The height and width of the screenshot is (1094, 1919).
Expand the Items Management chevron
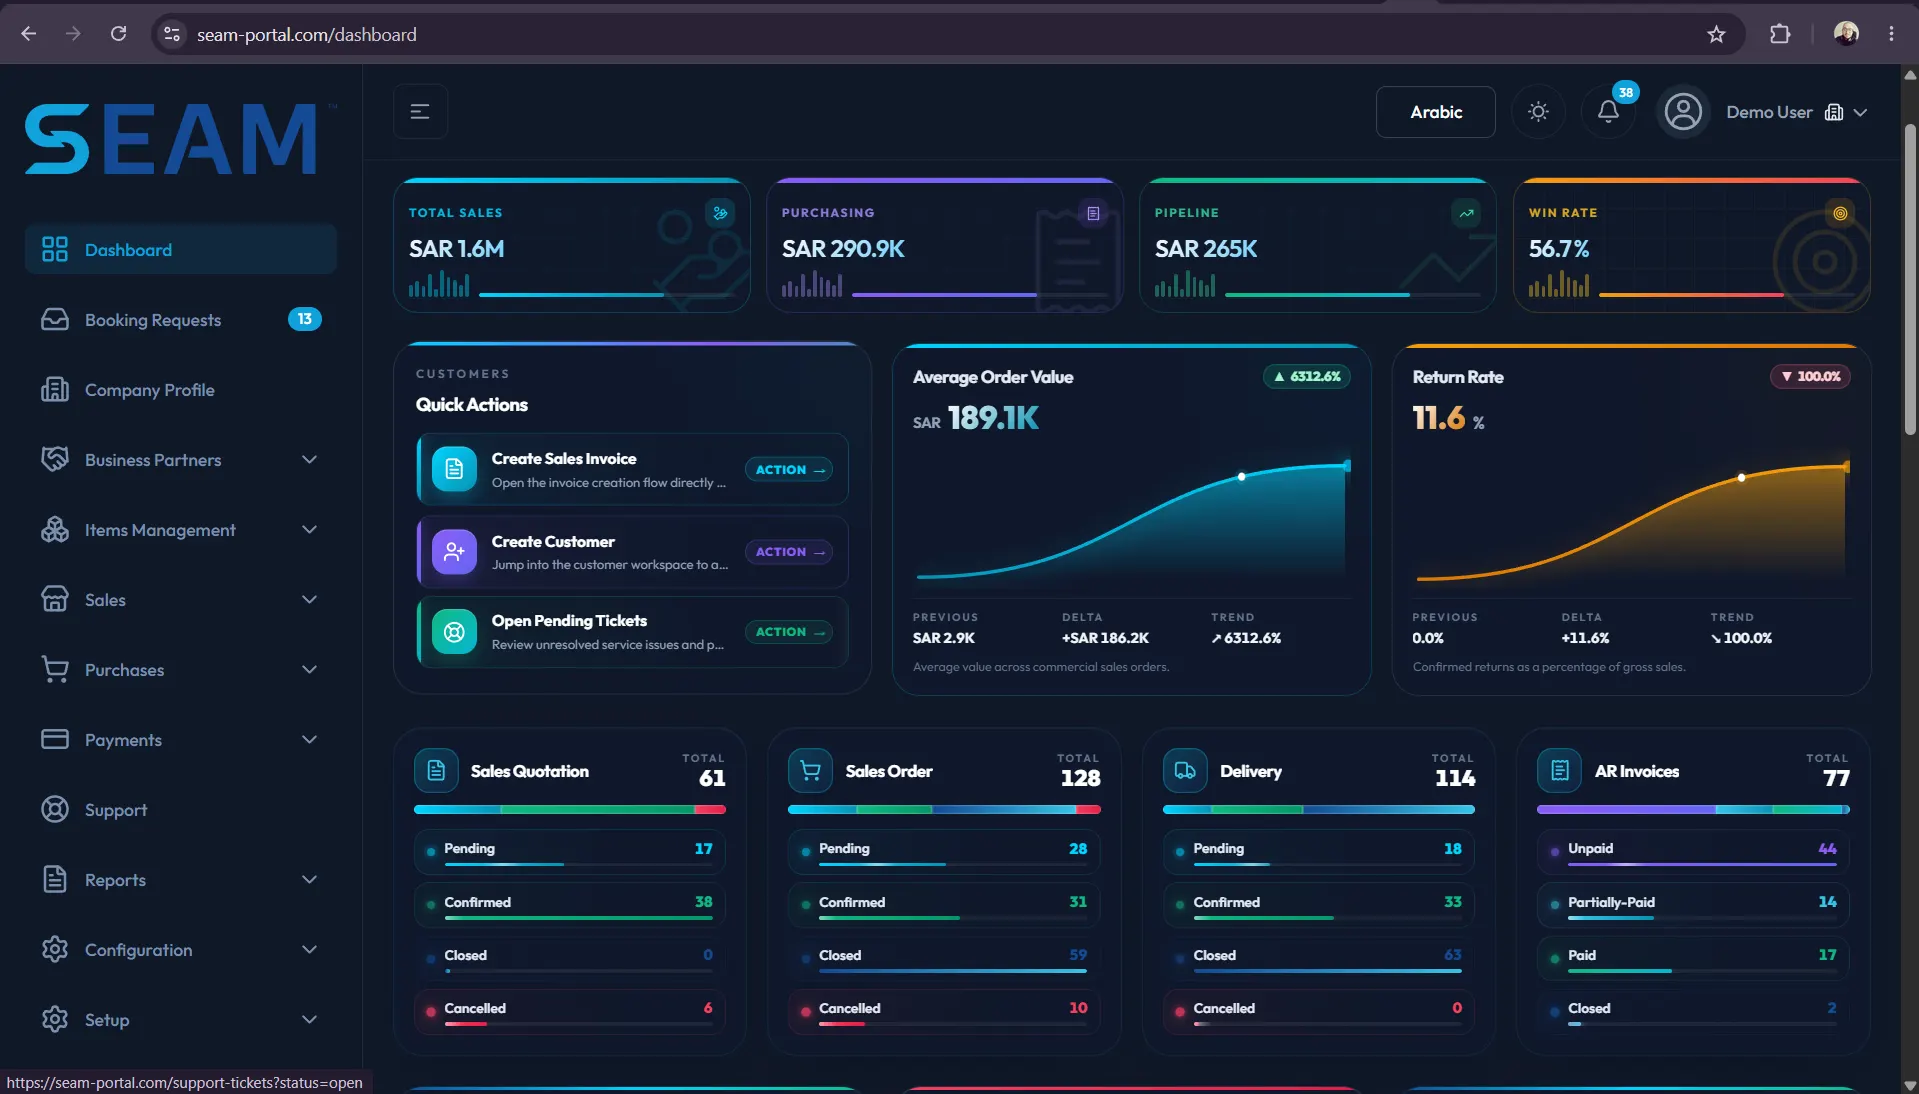coord(309,530)
